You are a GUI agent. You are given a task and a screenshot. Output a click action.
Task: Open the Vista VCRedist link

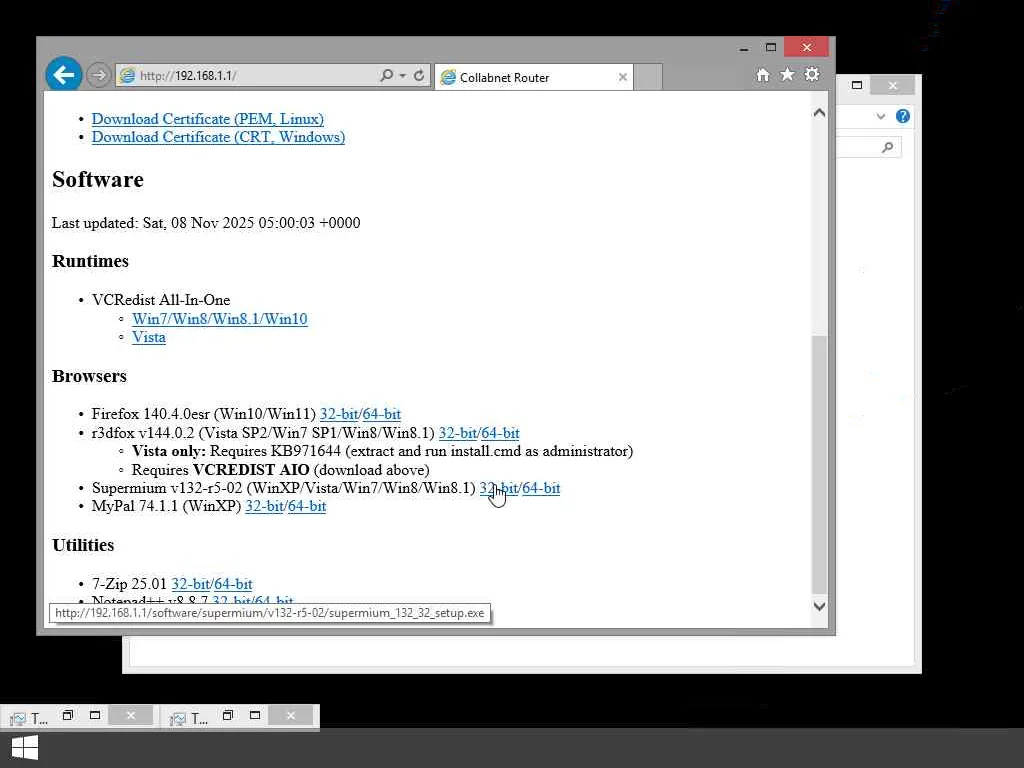(149, 337)
